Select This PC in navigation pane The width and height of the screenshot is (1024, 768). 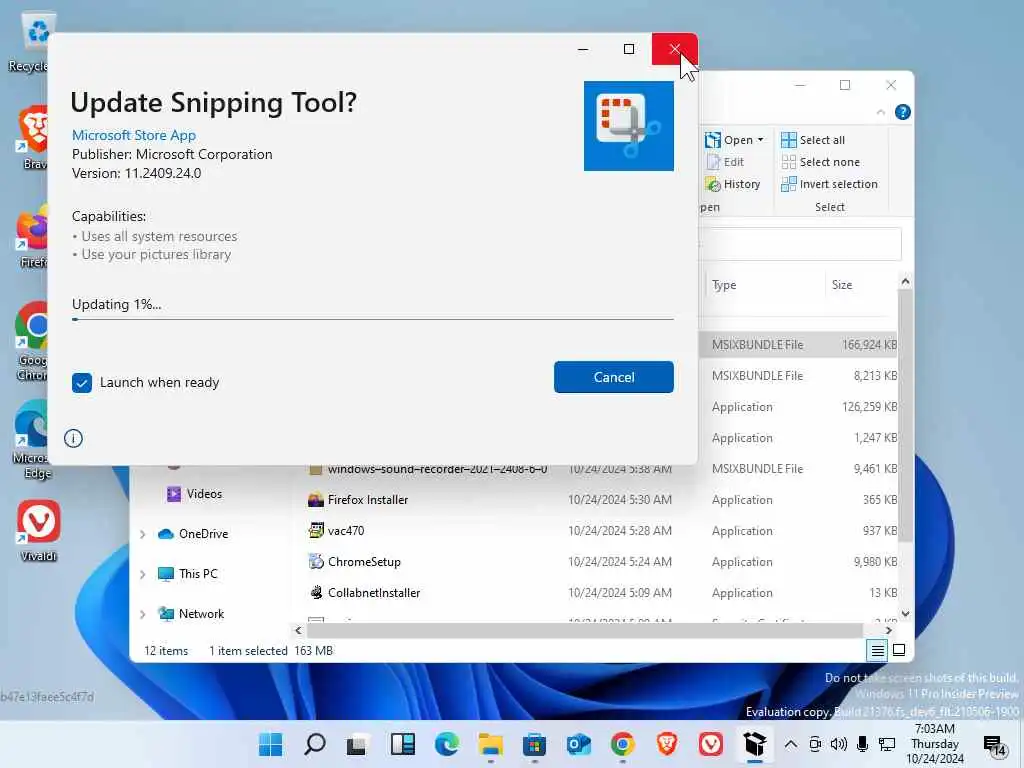tap(188, 573)
